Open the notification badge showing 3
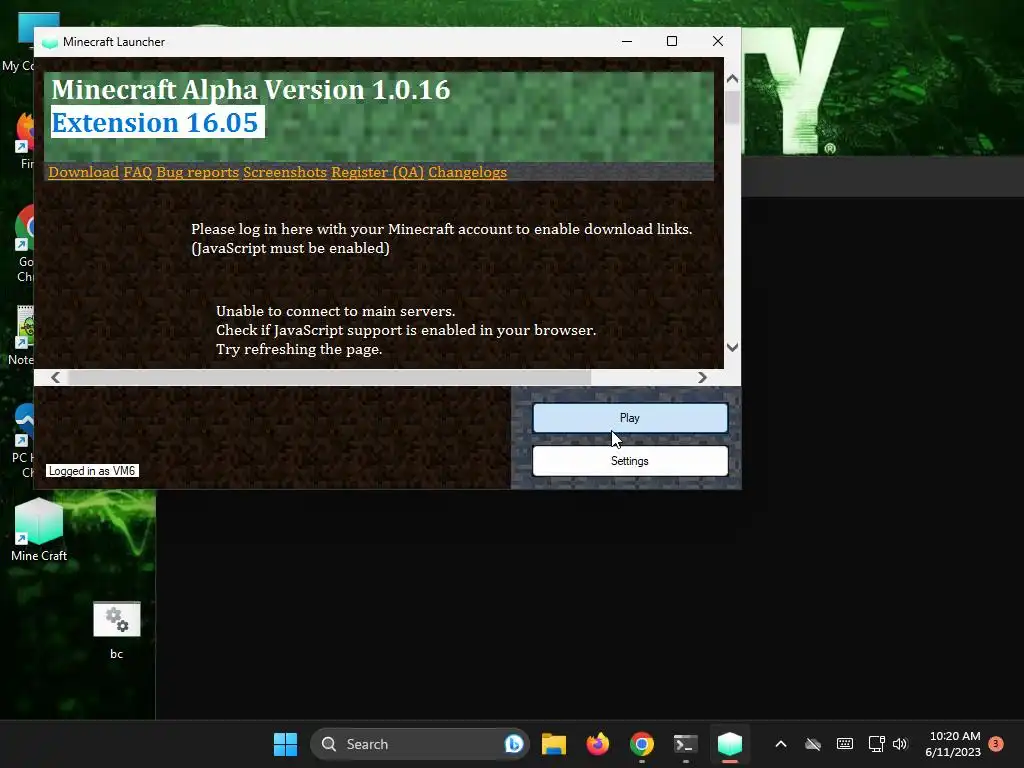The height and width of the screenshot is (768, 1024). [x=996, y=743]
